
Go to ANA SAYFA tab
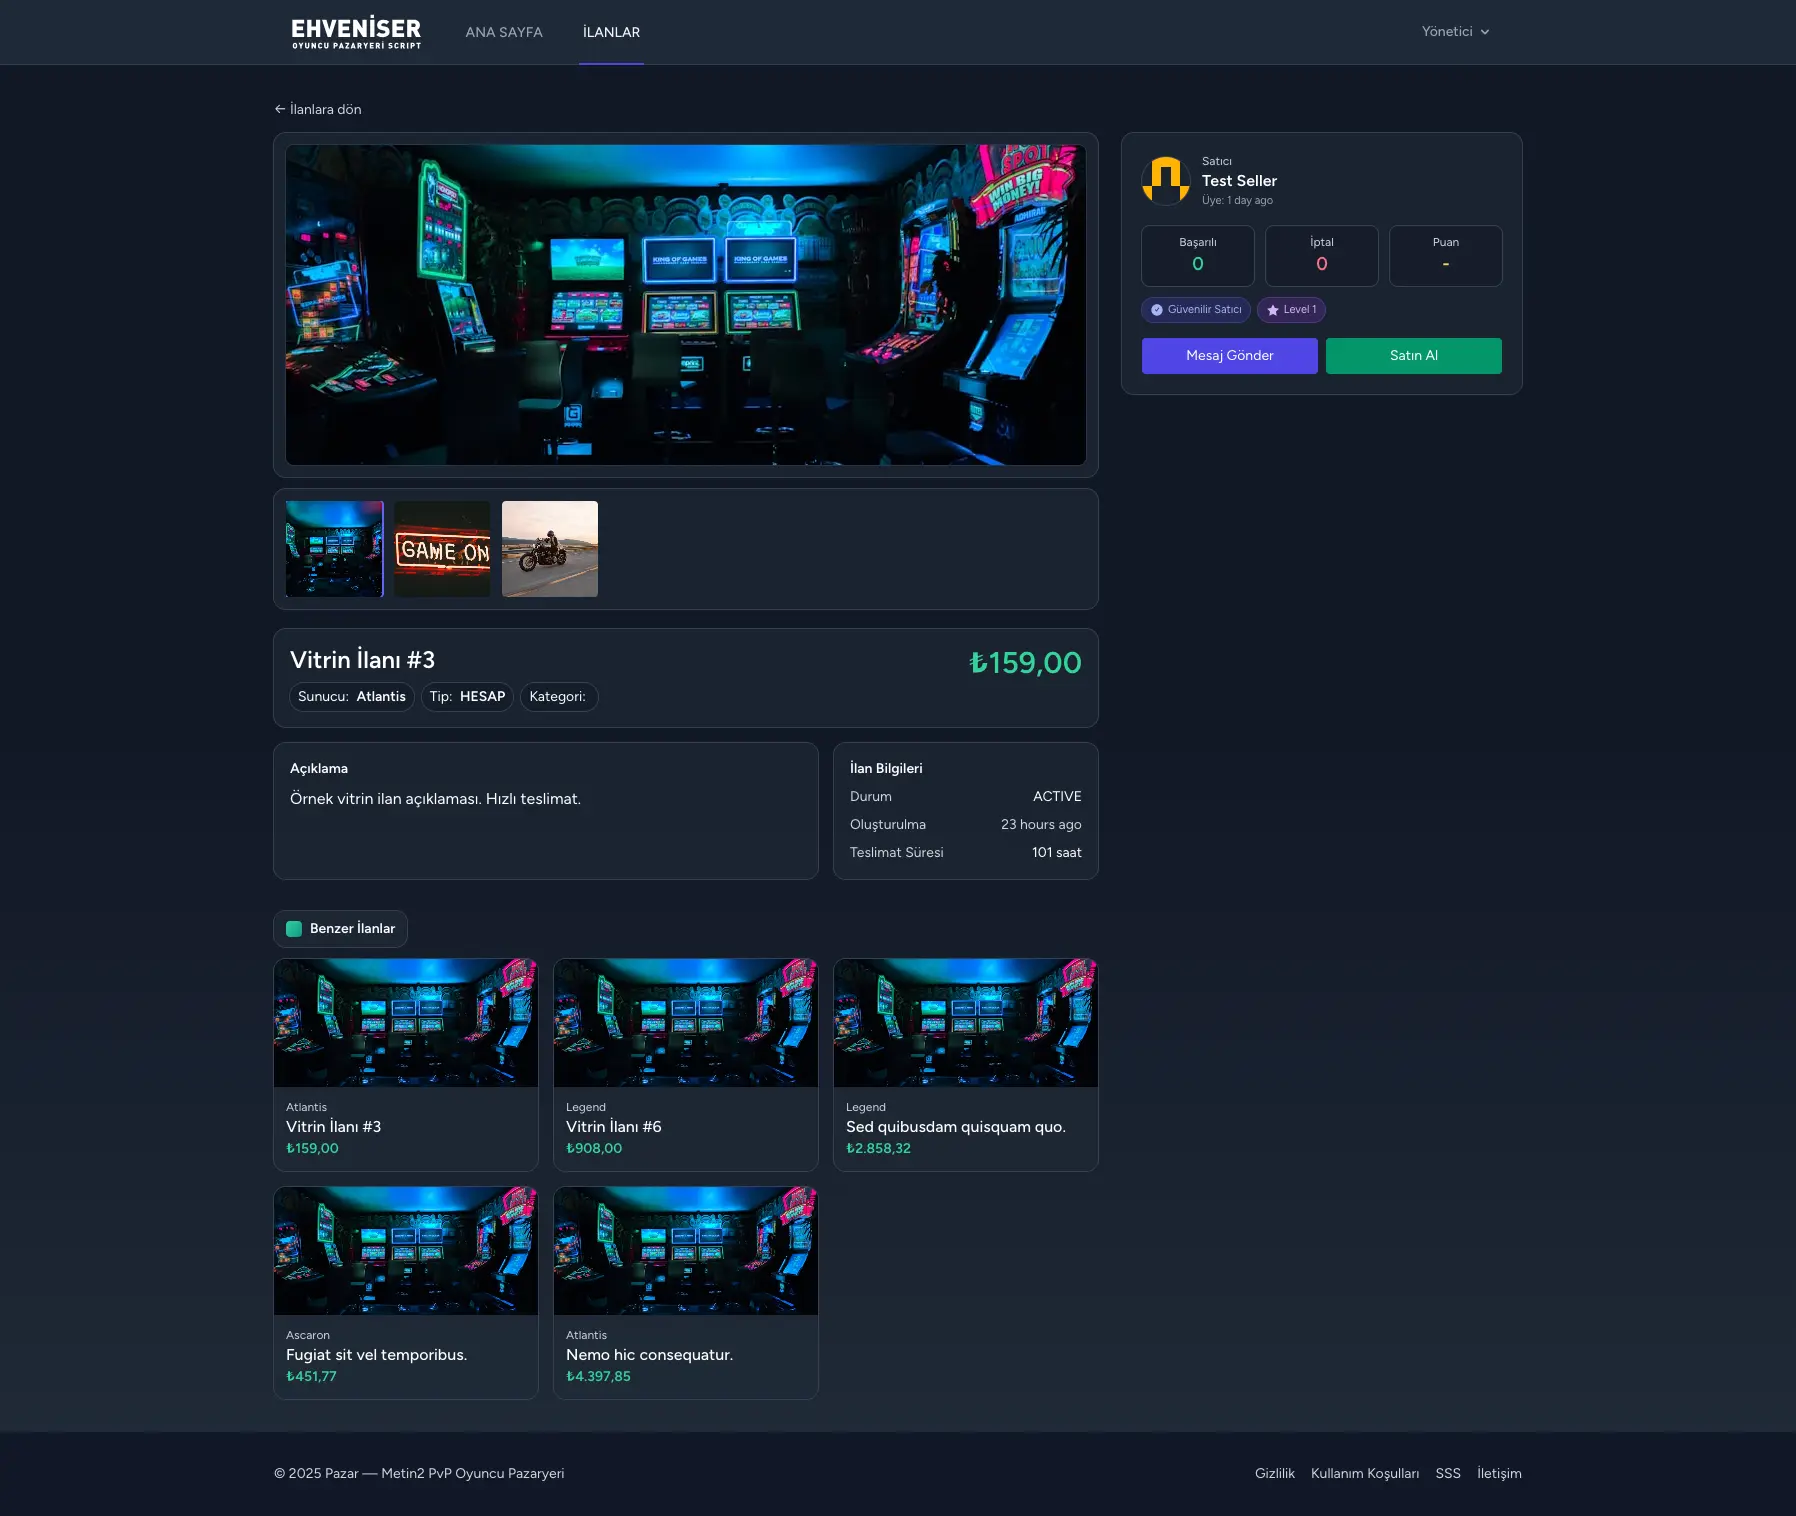504,32
